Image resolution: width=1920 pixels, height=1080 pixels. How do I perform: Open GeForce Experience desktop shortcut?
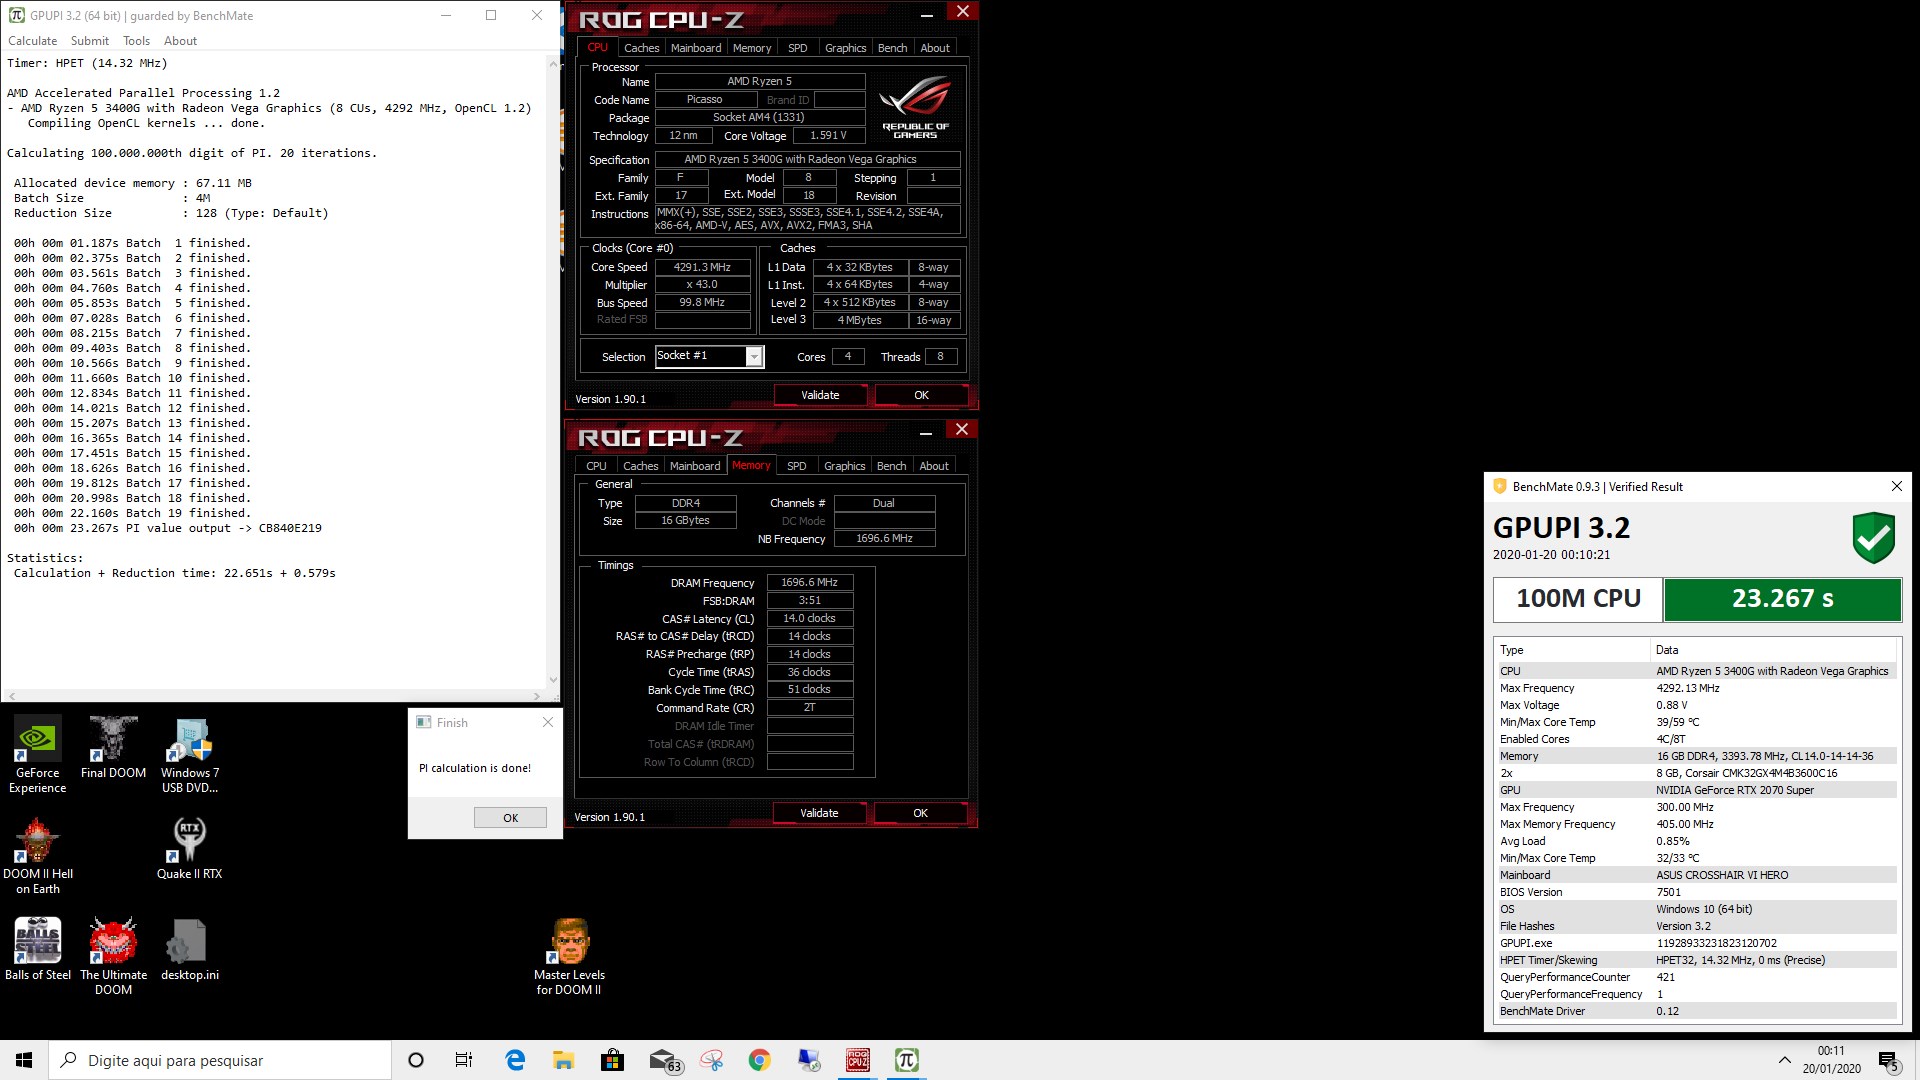coord(37,755)
